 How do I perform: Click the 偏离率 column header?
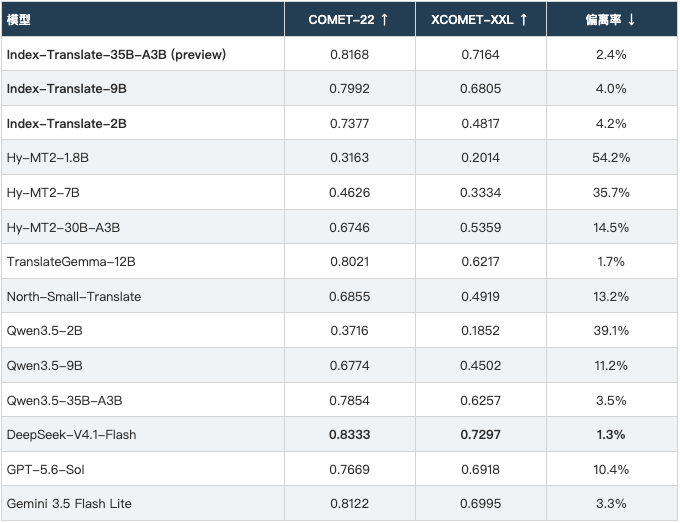click(611, 20)
